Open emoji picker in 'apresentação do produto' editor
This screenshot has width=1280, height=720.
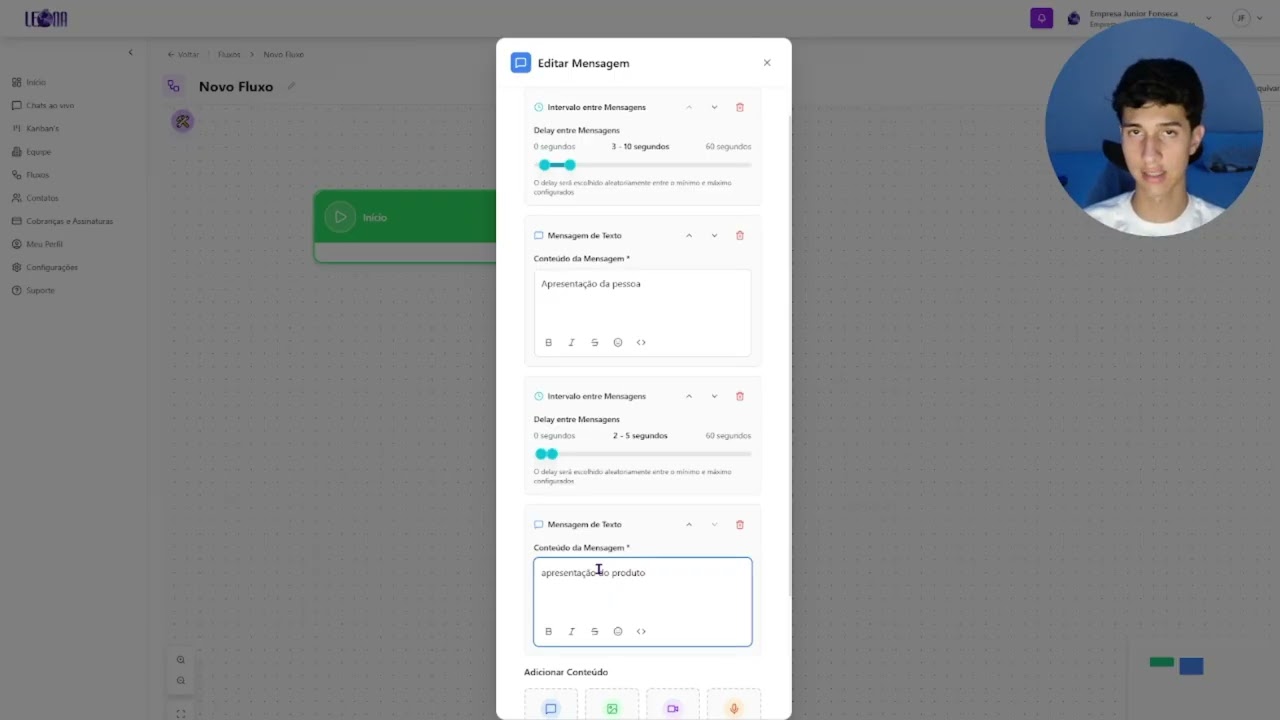[618, 631]
